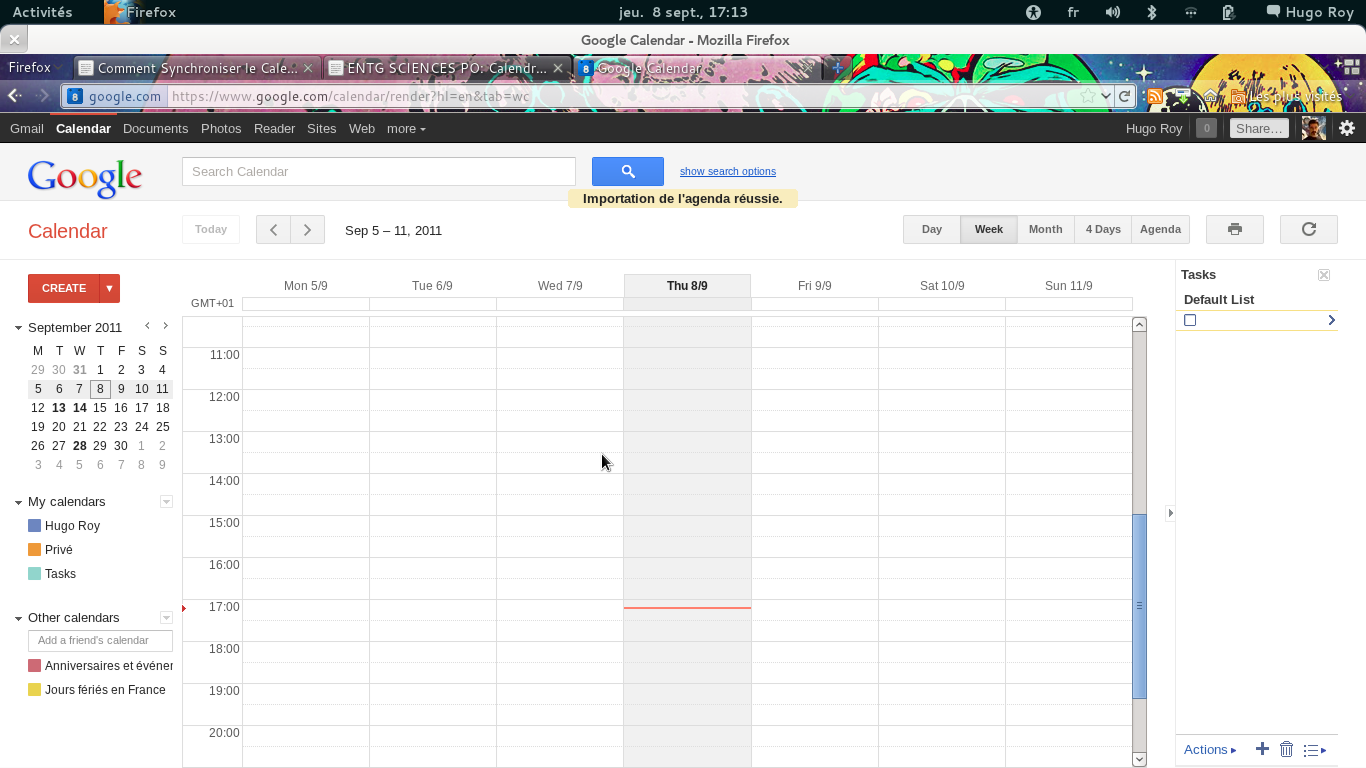
Task: Click the Search Calendar input field
Action: (379, 171)
